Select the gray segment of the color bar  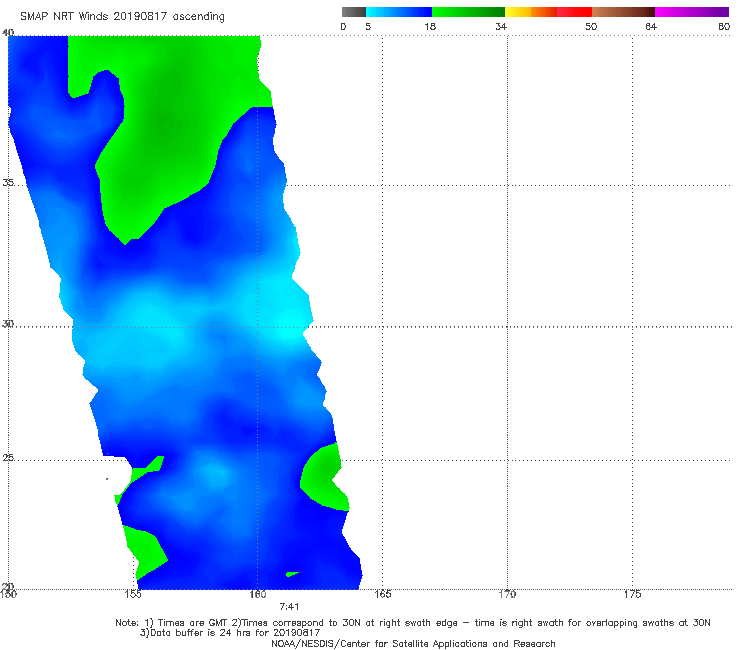point(354,12)
